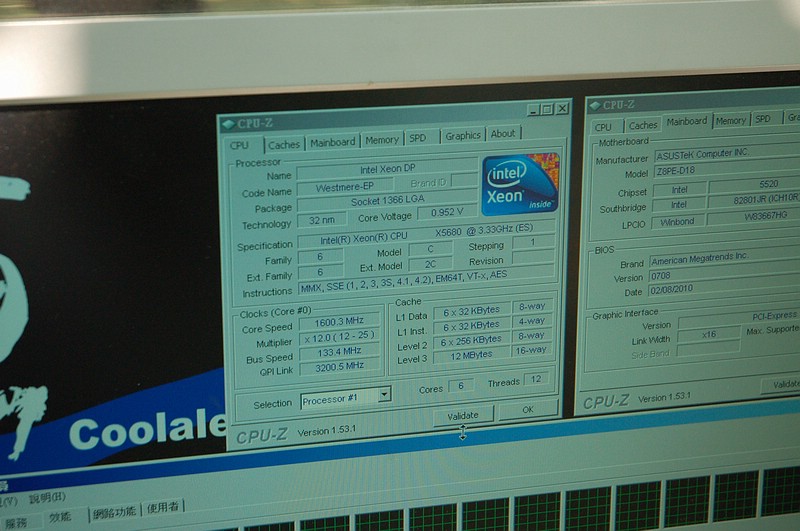Viewport: 800px width, 531px height.
Task: Click the Name field showing Intel Xeon DP
Action: (x=387, y=169)
